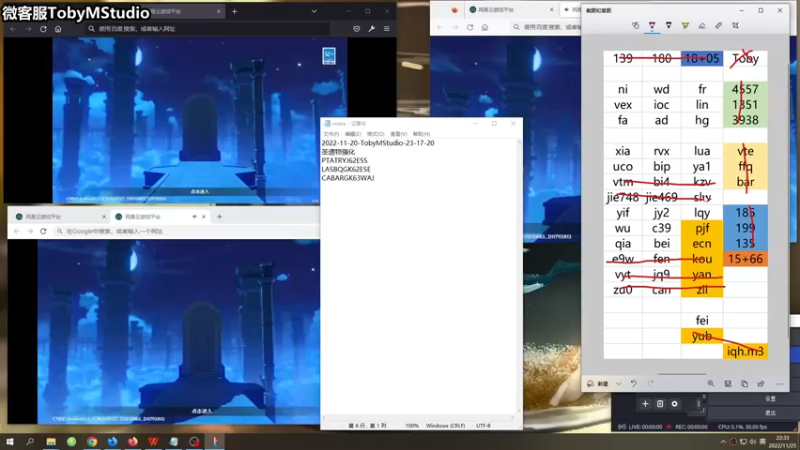This screenshot has height=450, width=800.
Task: Select the black pencil tool
Action: point(669,25)
